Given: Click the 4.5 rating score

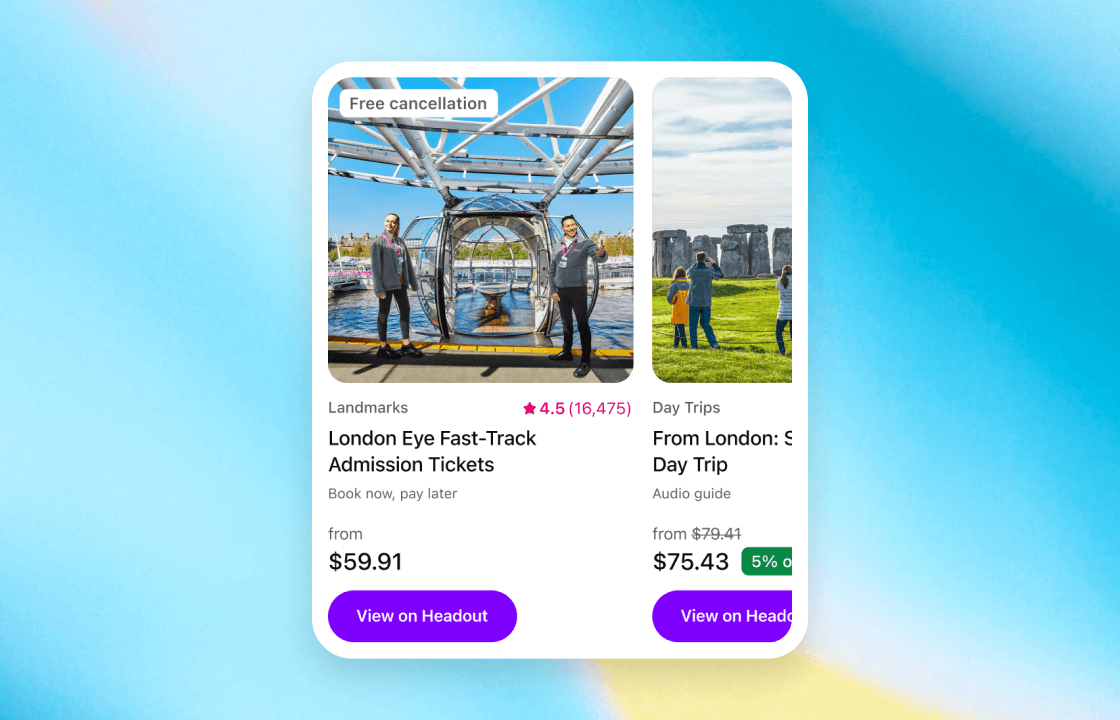Looking at the screenshot, I should [x=552, y=409].
